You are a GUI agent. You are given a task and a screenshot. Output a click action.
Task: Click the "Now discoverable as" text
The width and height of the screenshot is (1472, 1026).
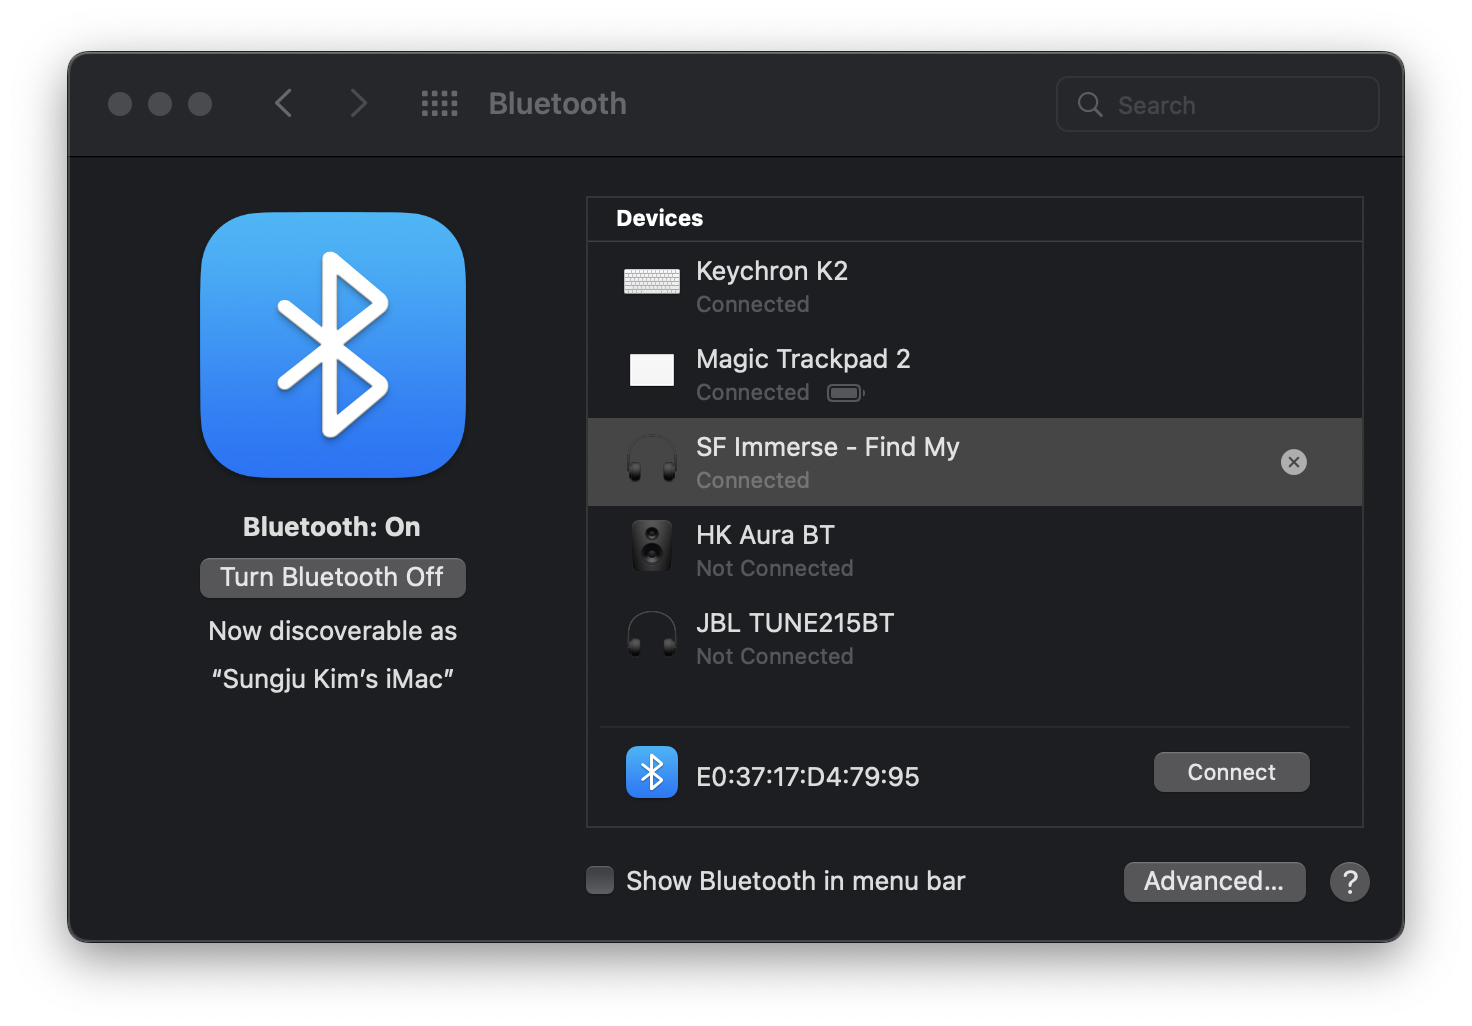click(x=333, y=631)
